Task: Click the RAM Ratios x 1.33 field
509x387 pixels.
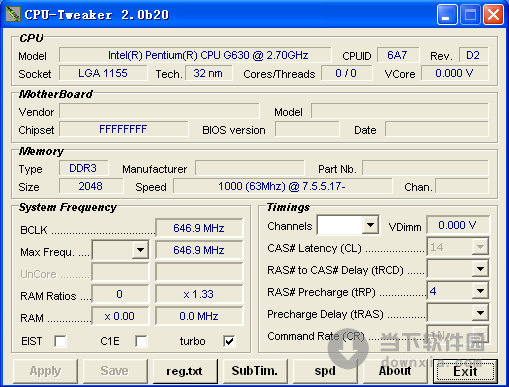Action: coord(199,294)
